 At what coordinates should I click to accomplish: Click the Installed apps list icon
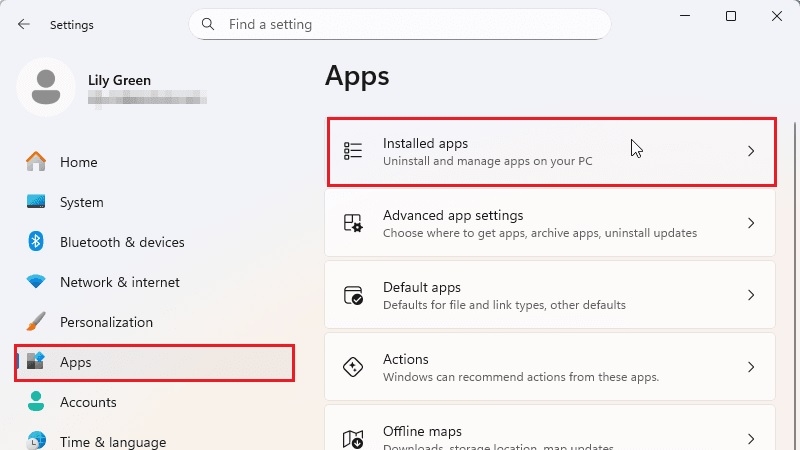353,151
